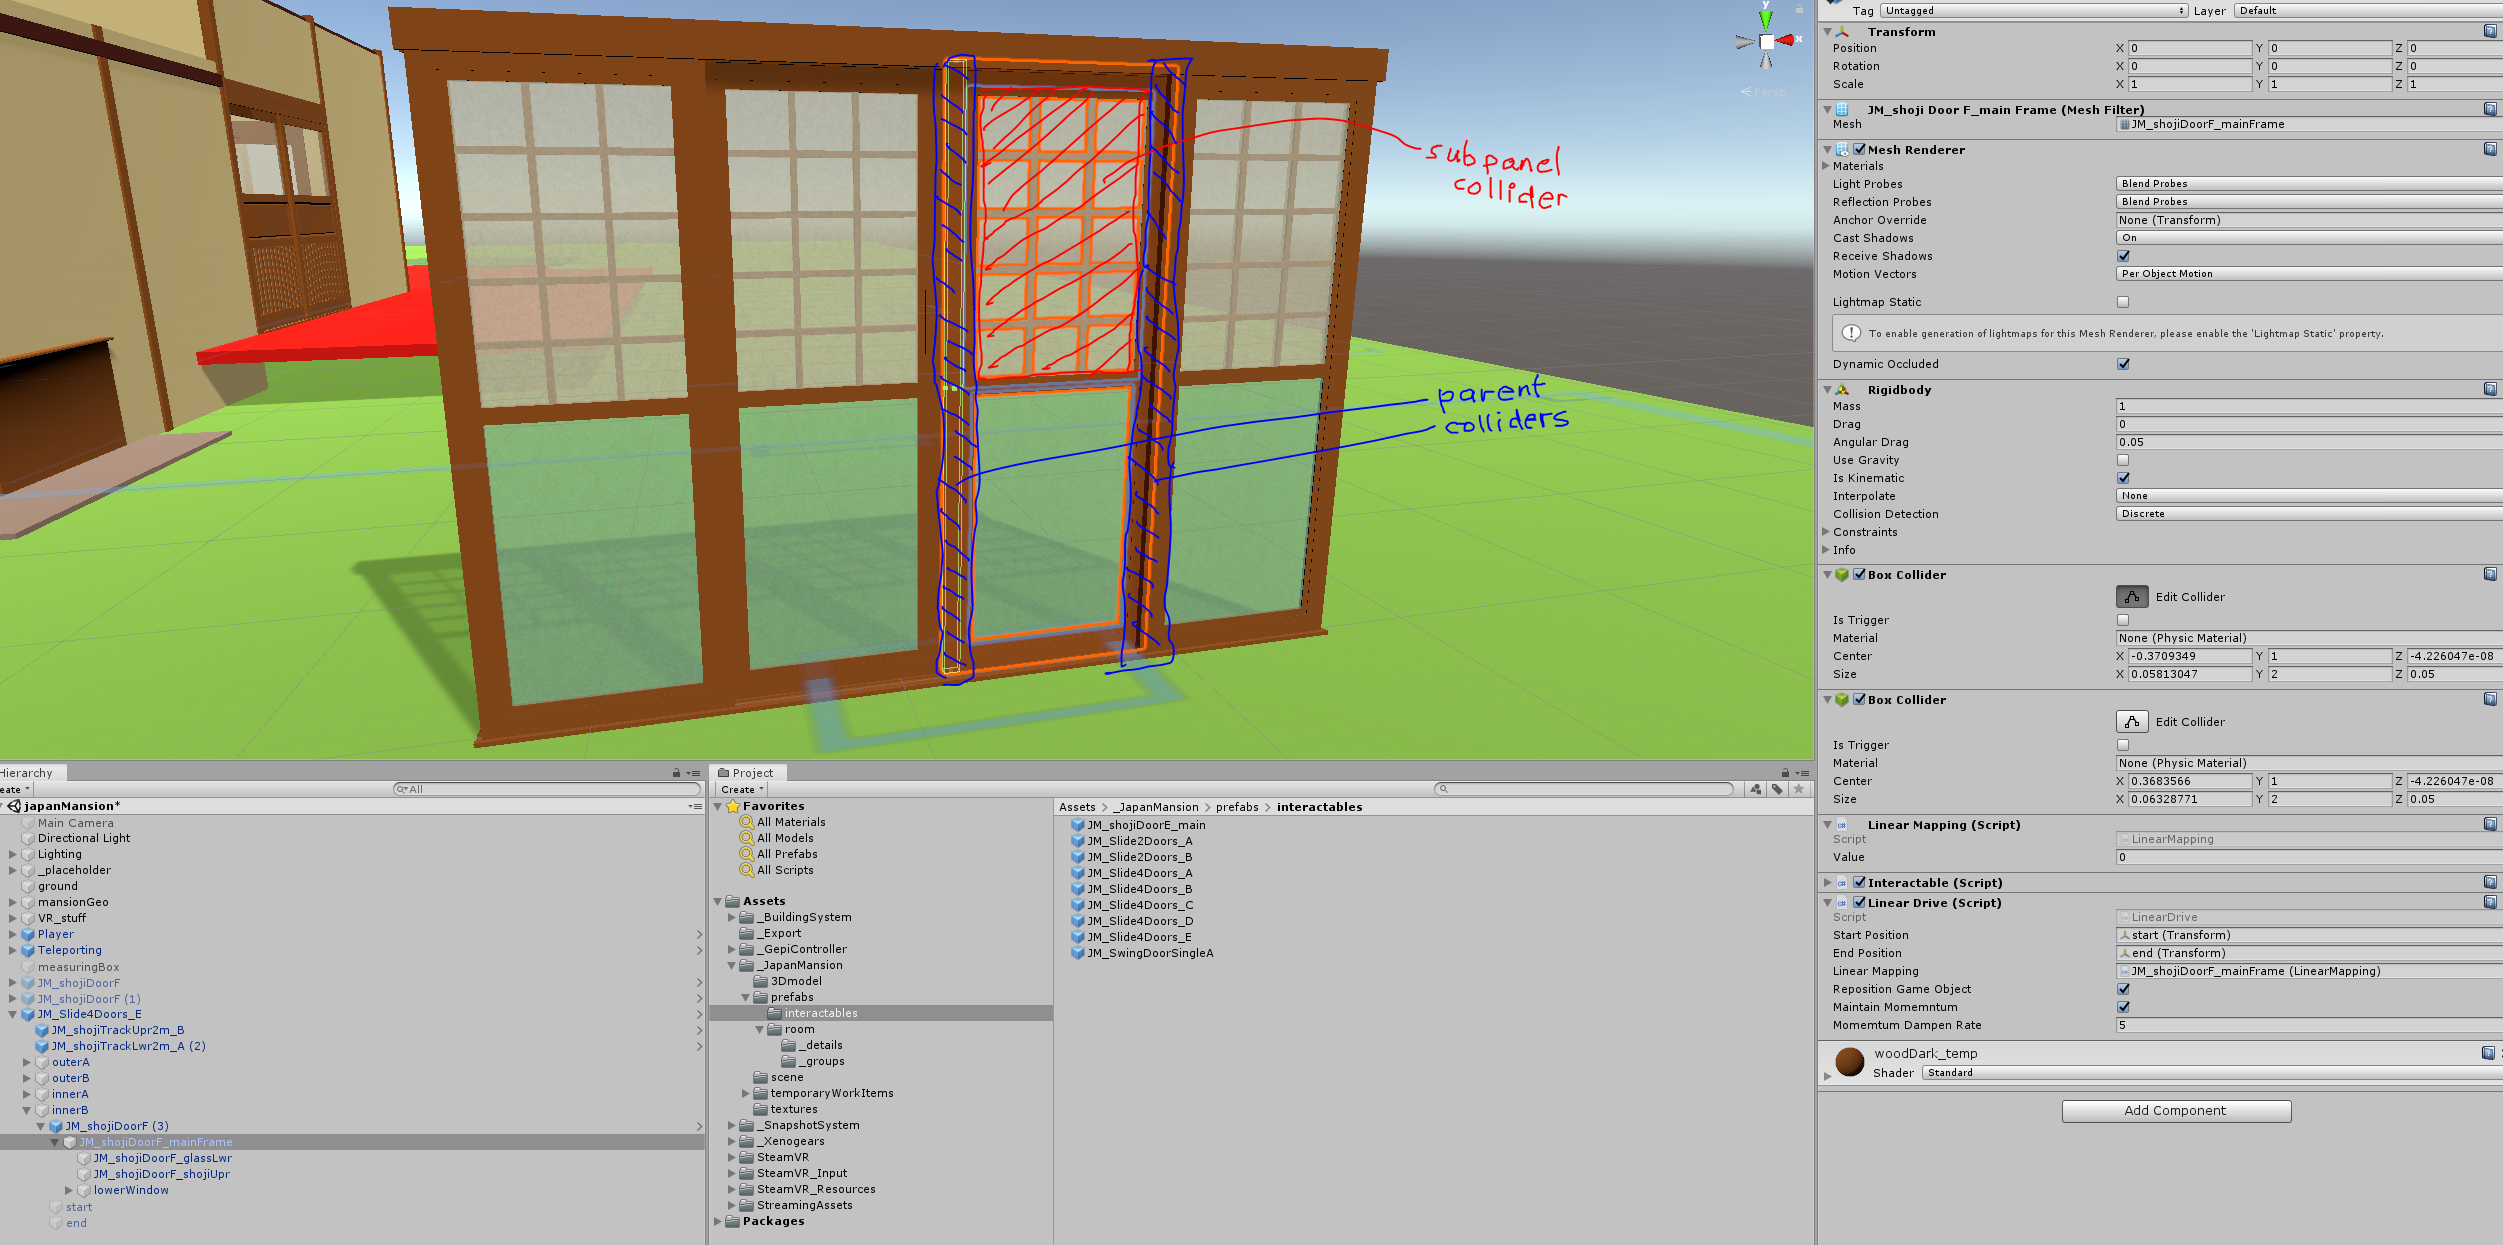Toggle the Project panel lock icon

pos(1785,773)
